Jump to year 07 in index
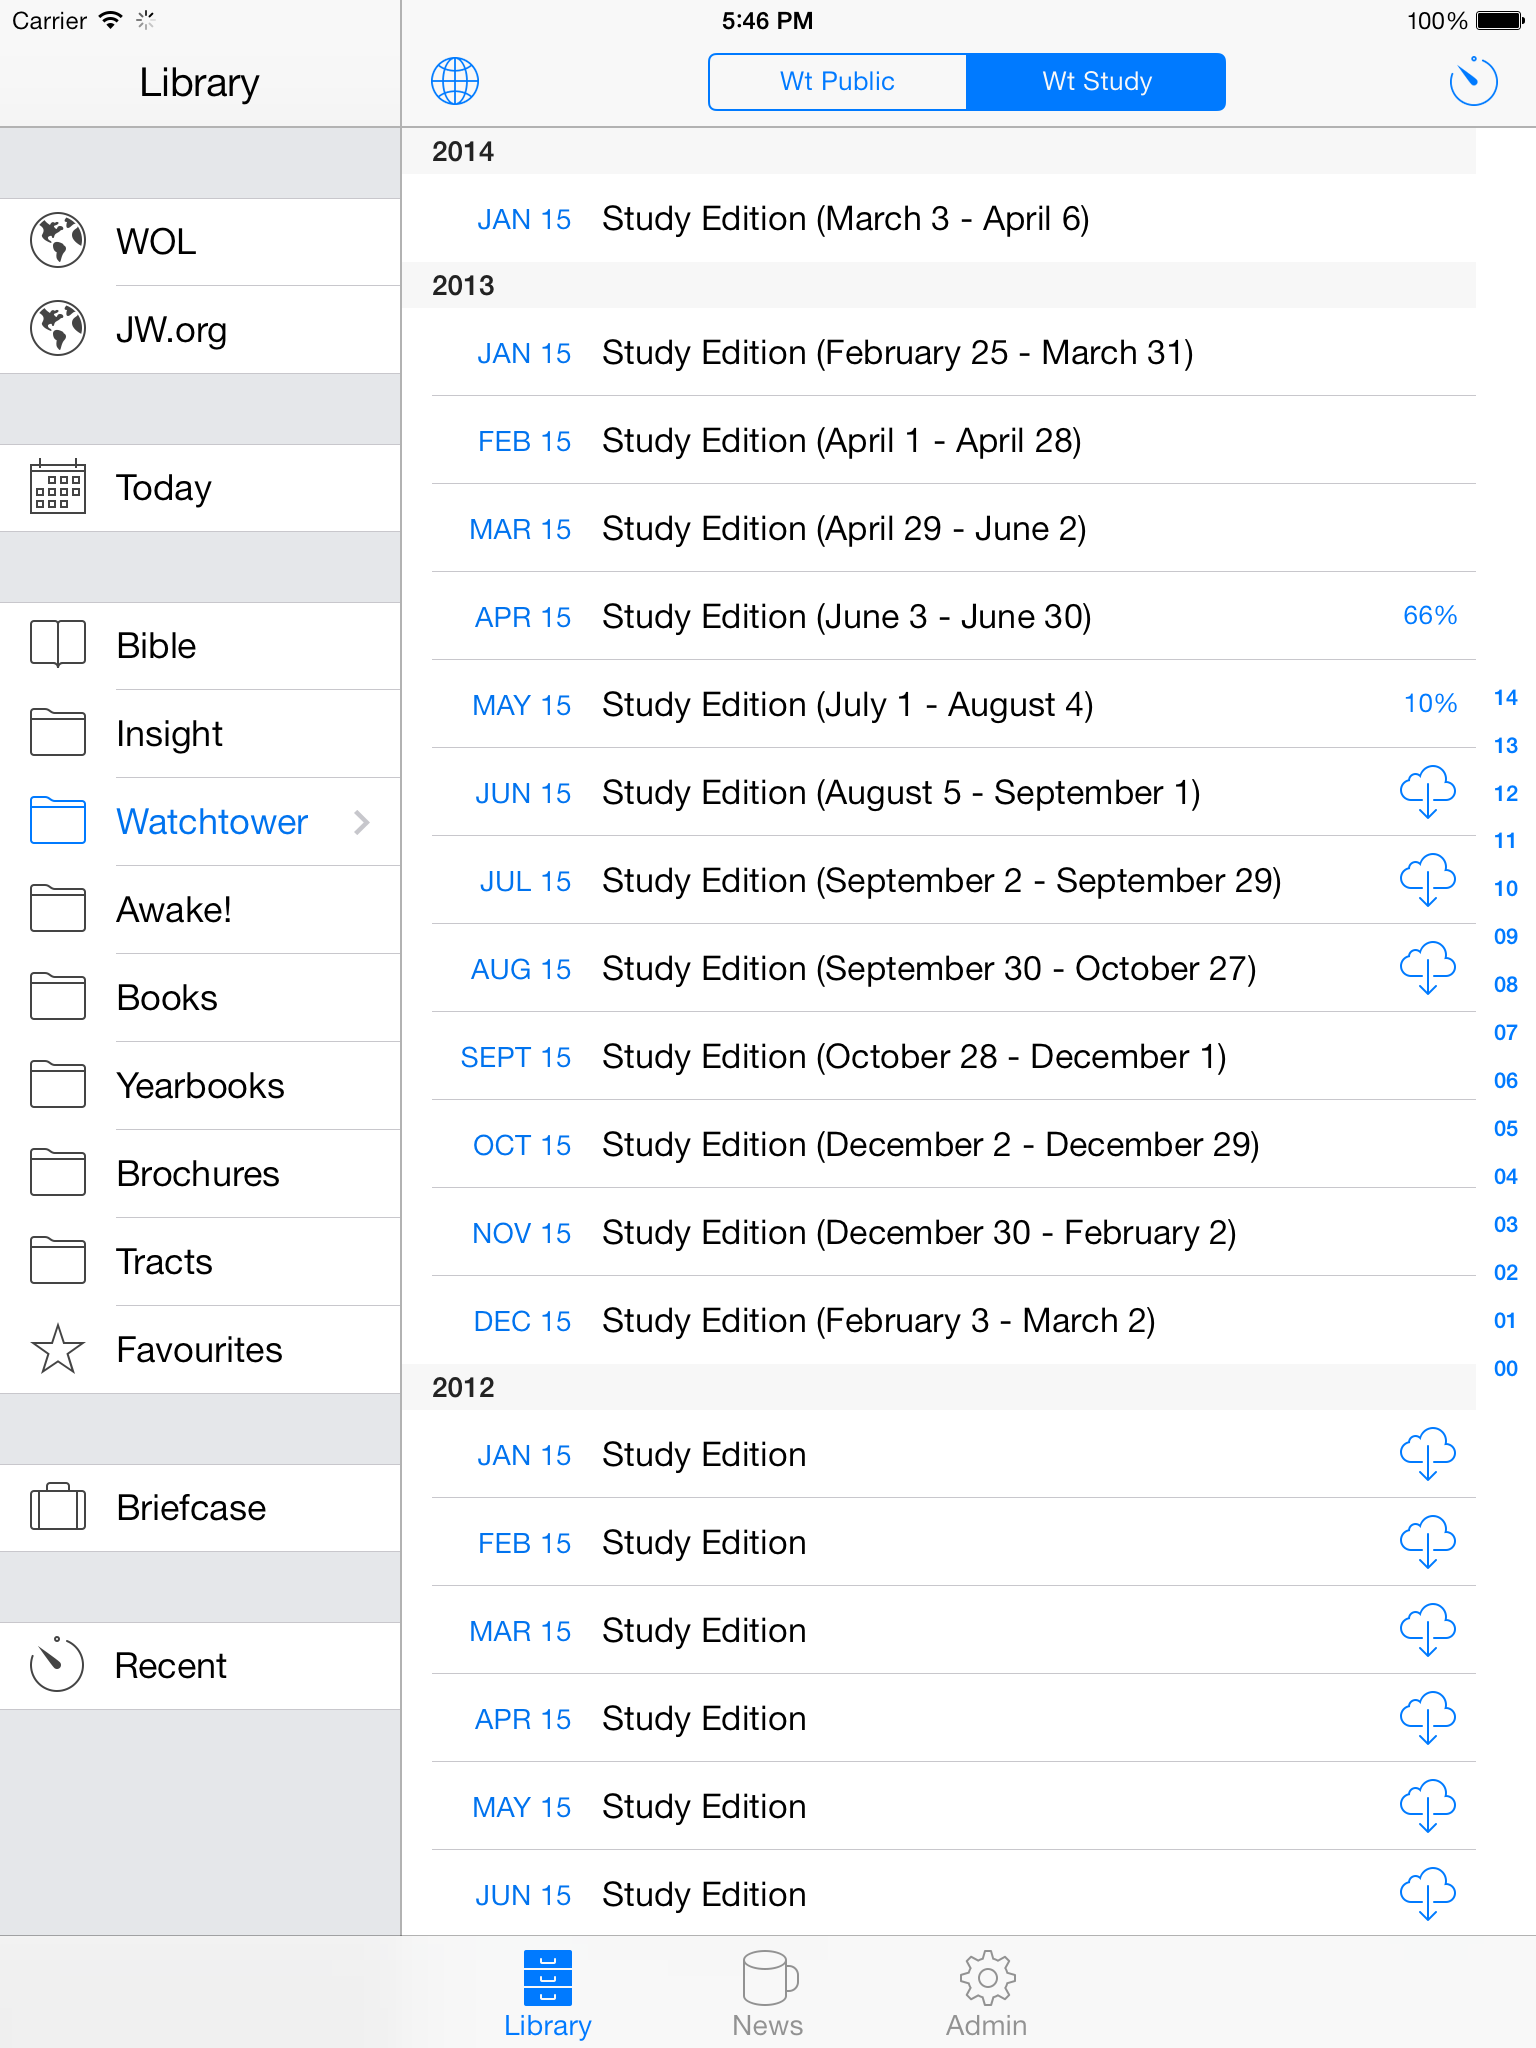 click(x=1506, y=1033)
